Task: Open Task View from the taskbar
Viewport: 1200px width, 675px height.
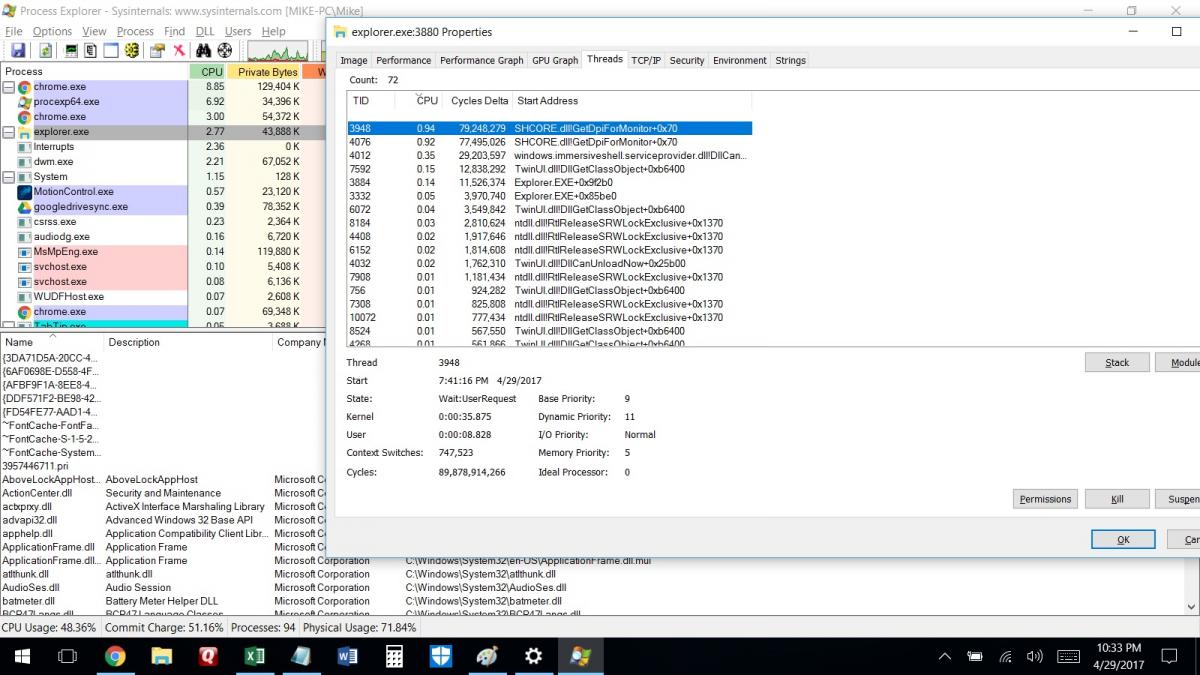Action: 67,656
